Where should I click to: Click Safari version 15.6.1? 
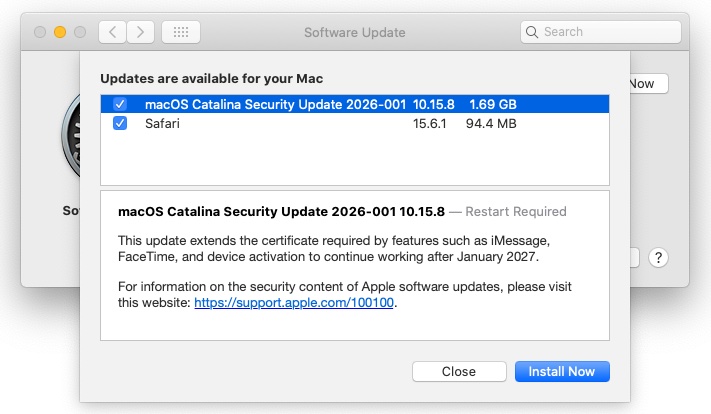(x=429, y=123)
